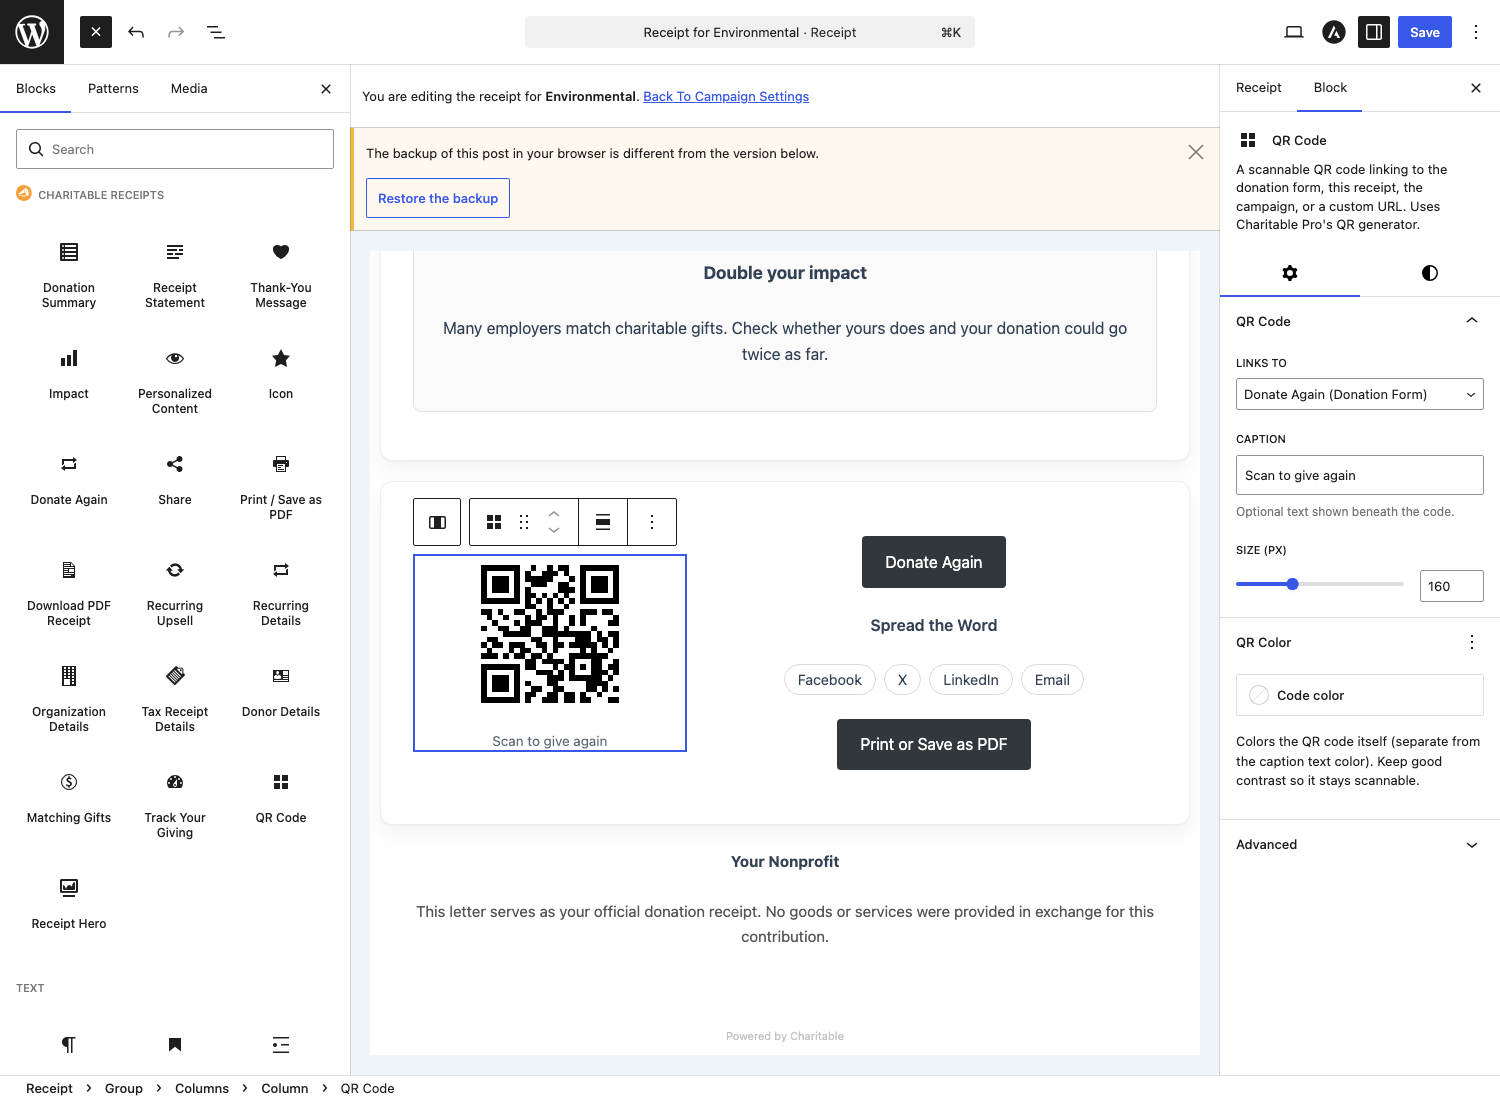Open the Astra settings icon in top bar

[1334, 32]
